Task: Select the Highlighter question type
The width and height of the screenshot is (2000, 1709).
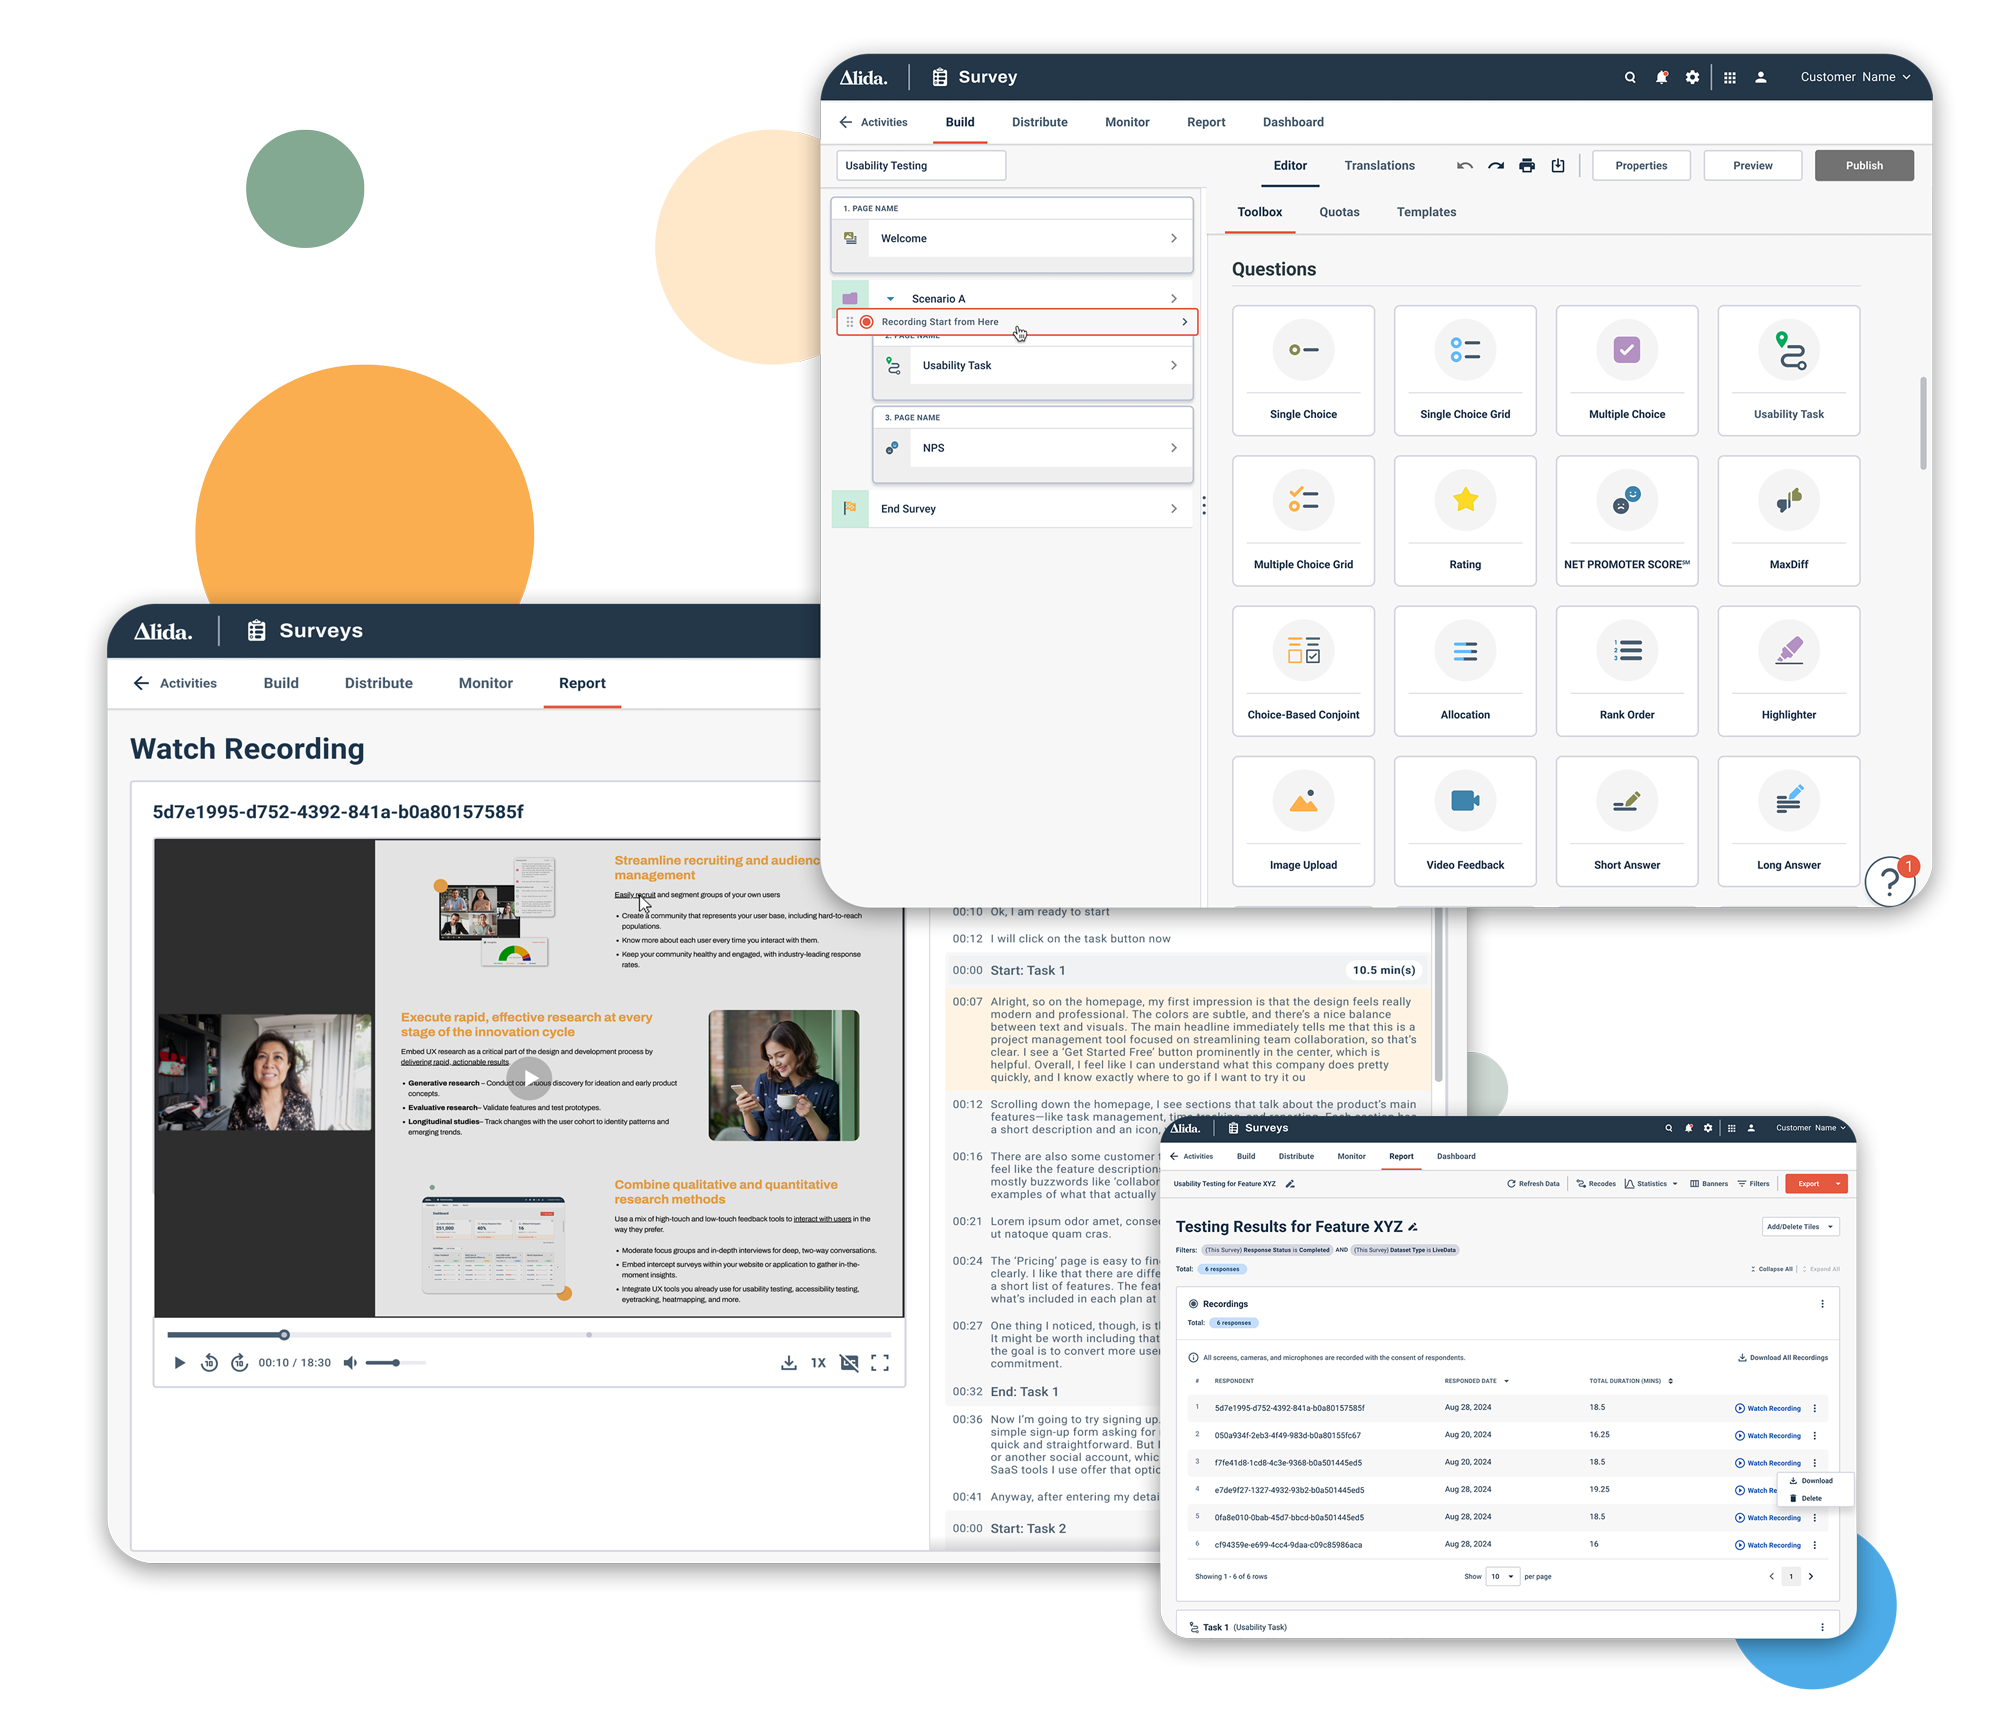Action: [x=1788, y=676]
